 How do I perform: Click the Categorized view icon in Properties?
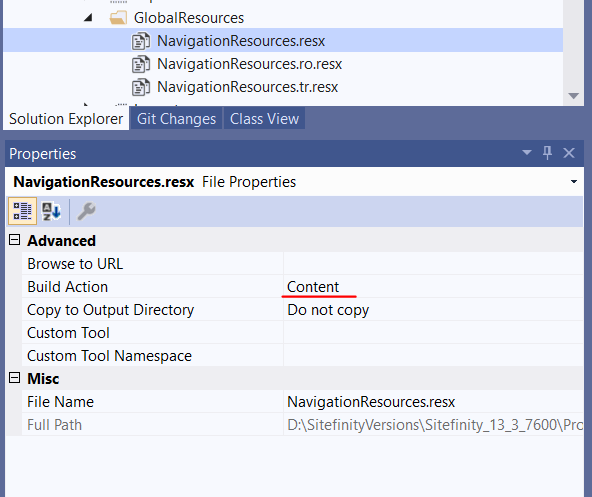click(22, 211)
